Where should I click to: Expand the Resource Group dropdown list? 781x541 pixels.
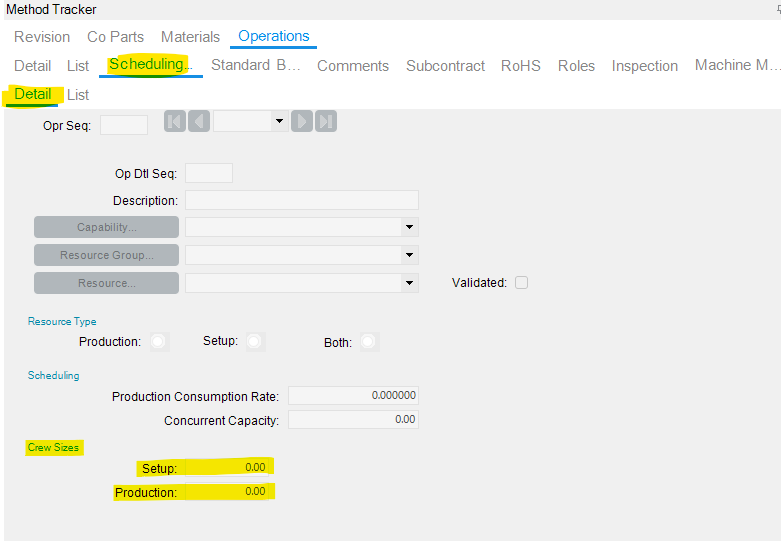click(x=409, y=255)
